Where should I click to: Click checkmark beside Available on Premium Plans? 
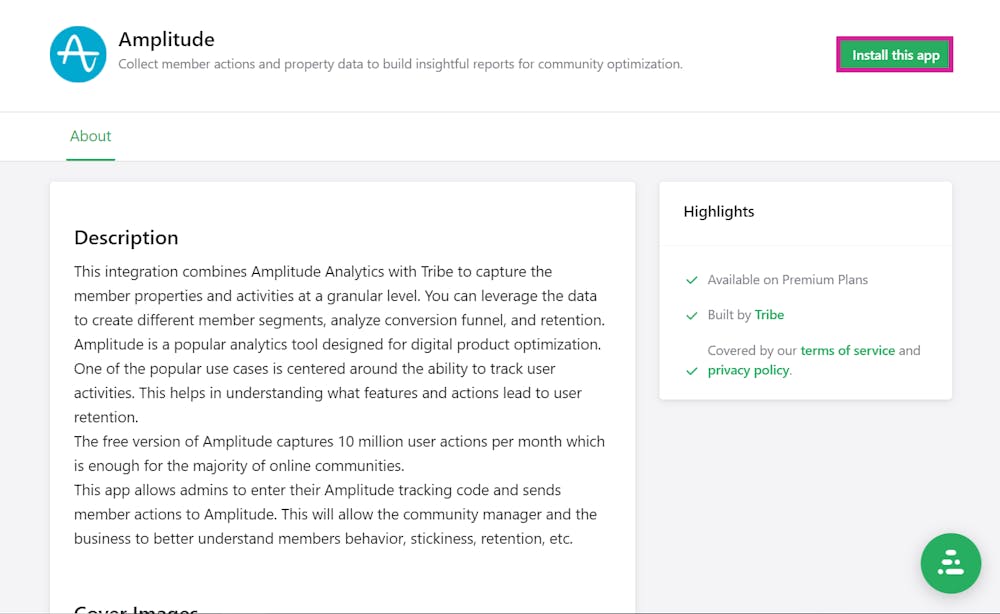pyautogui.click(x=691, y=280)
